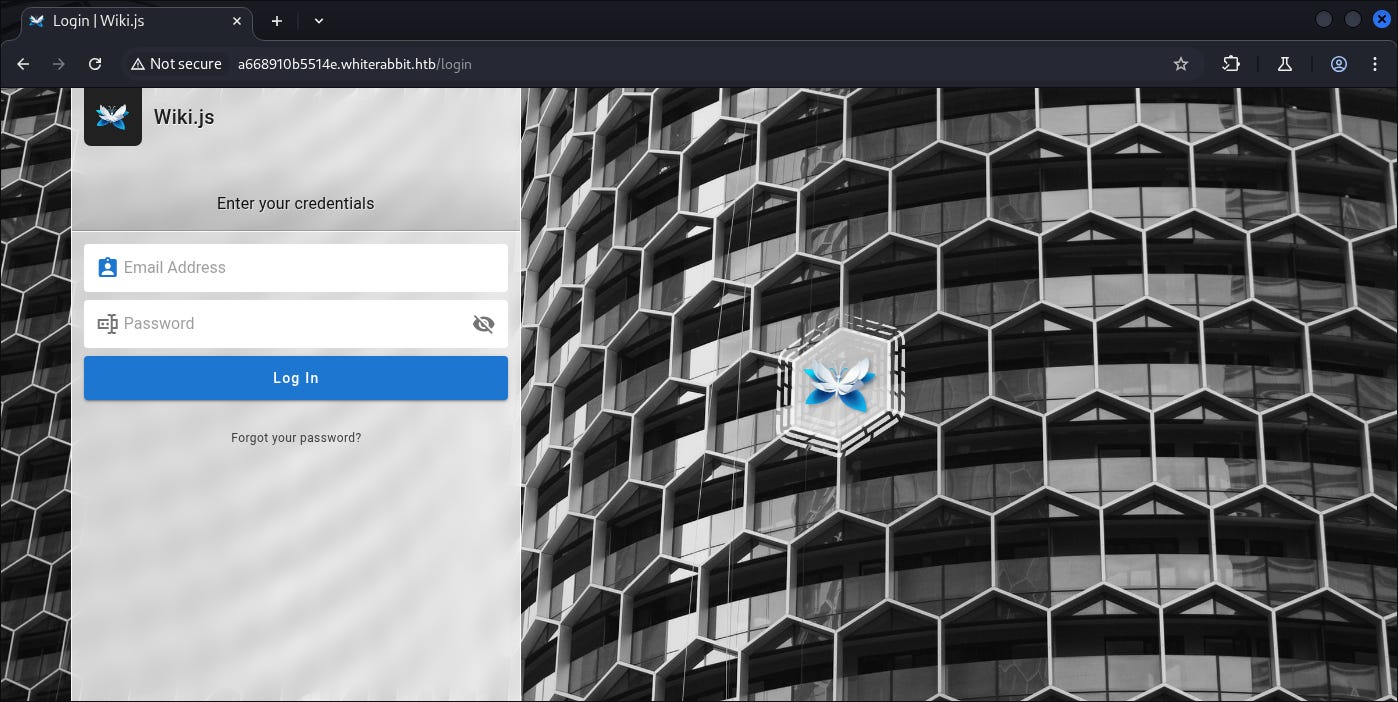
Task: Expand the tab search dropdown chevron
Action: tap(319, 21)
